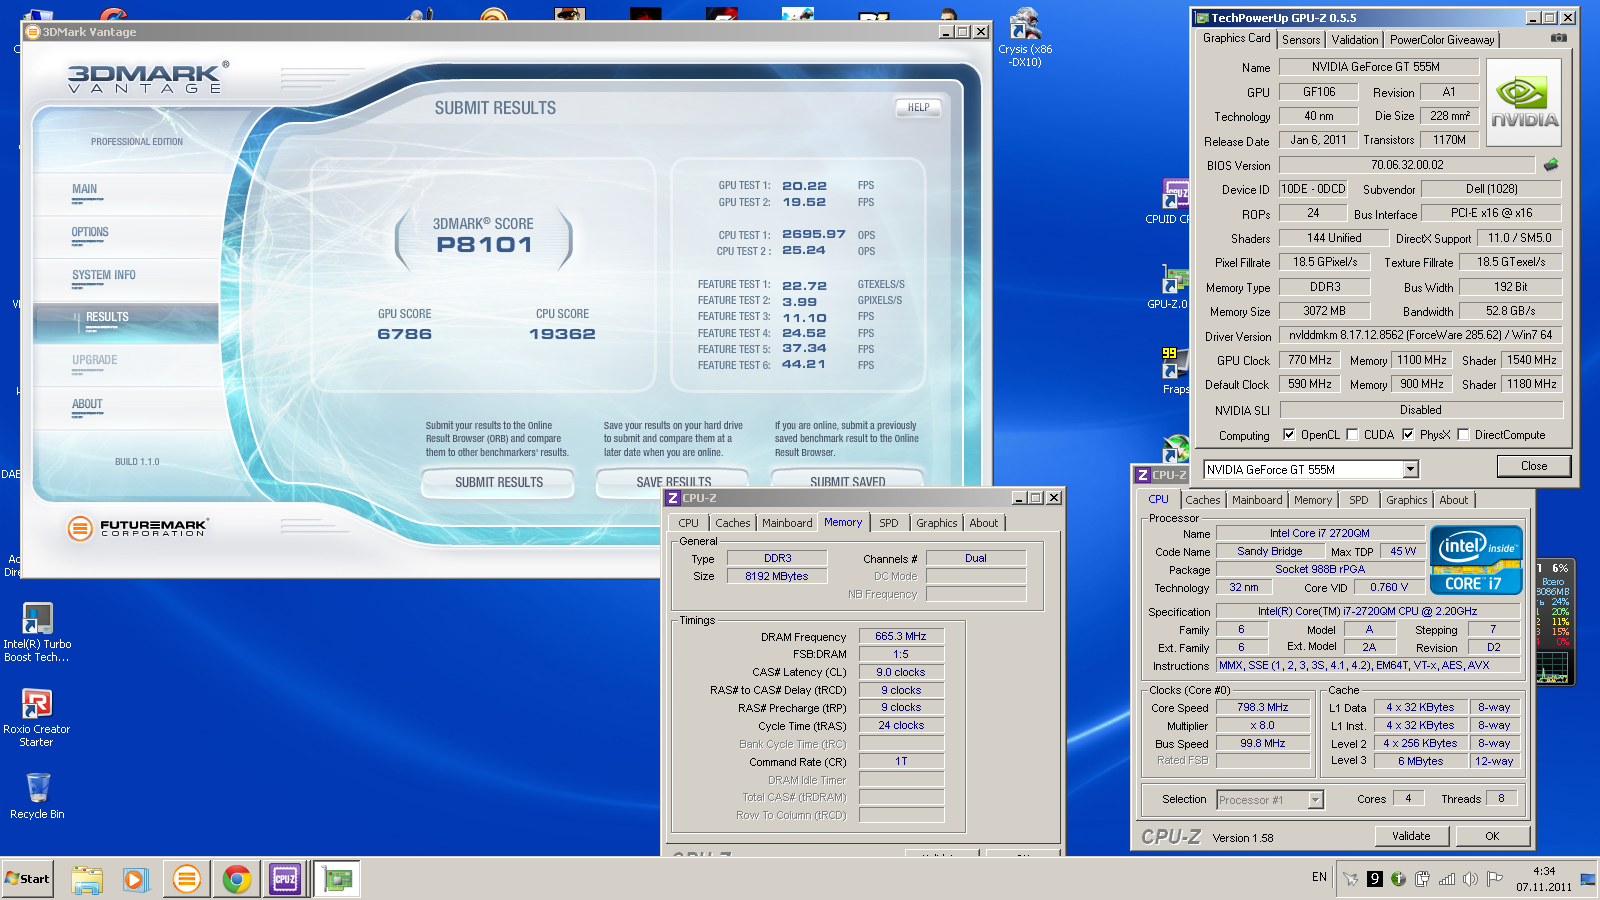Open SPD tab in the CPU-Z Memory window
Screen dimensions: 1600x900
point(889,523)
